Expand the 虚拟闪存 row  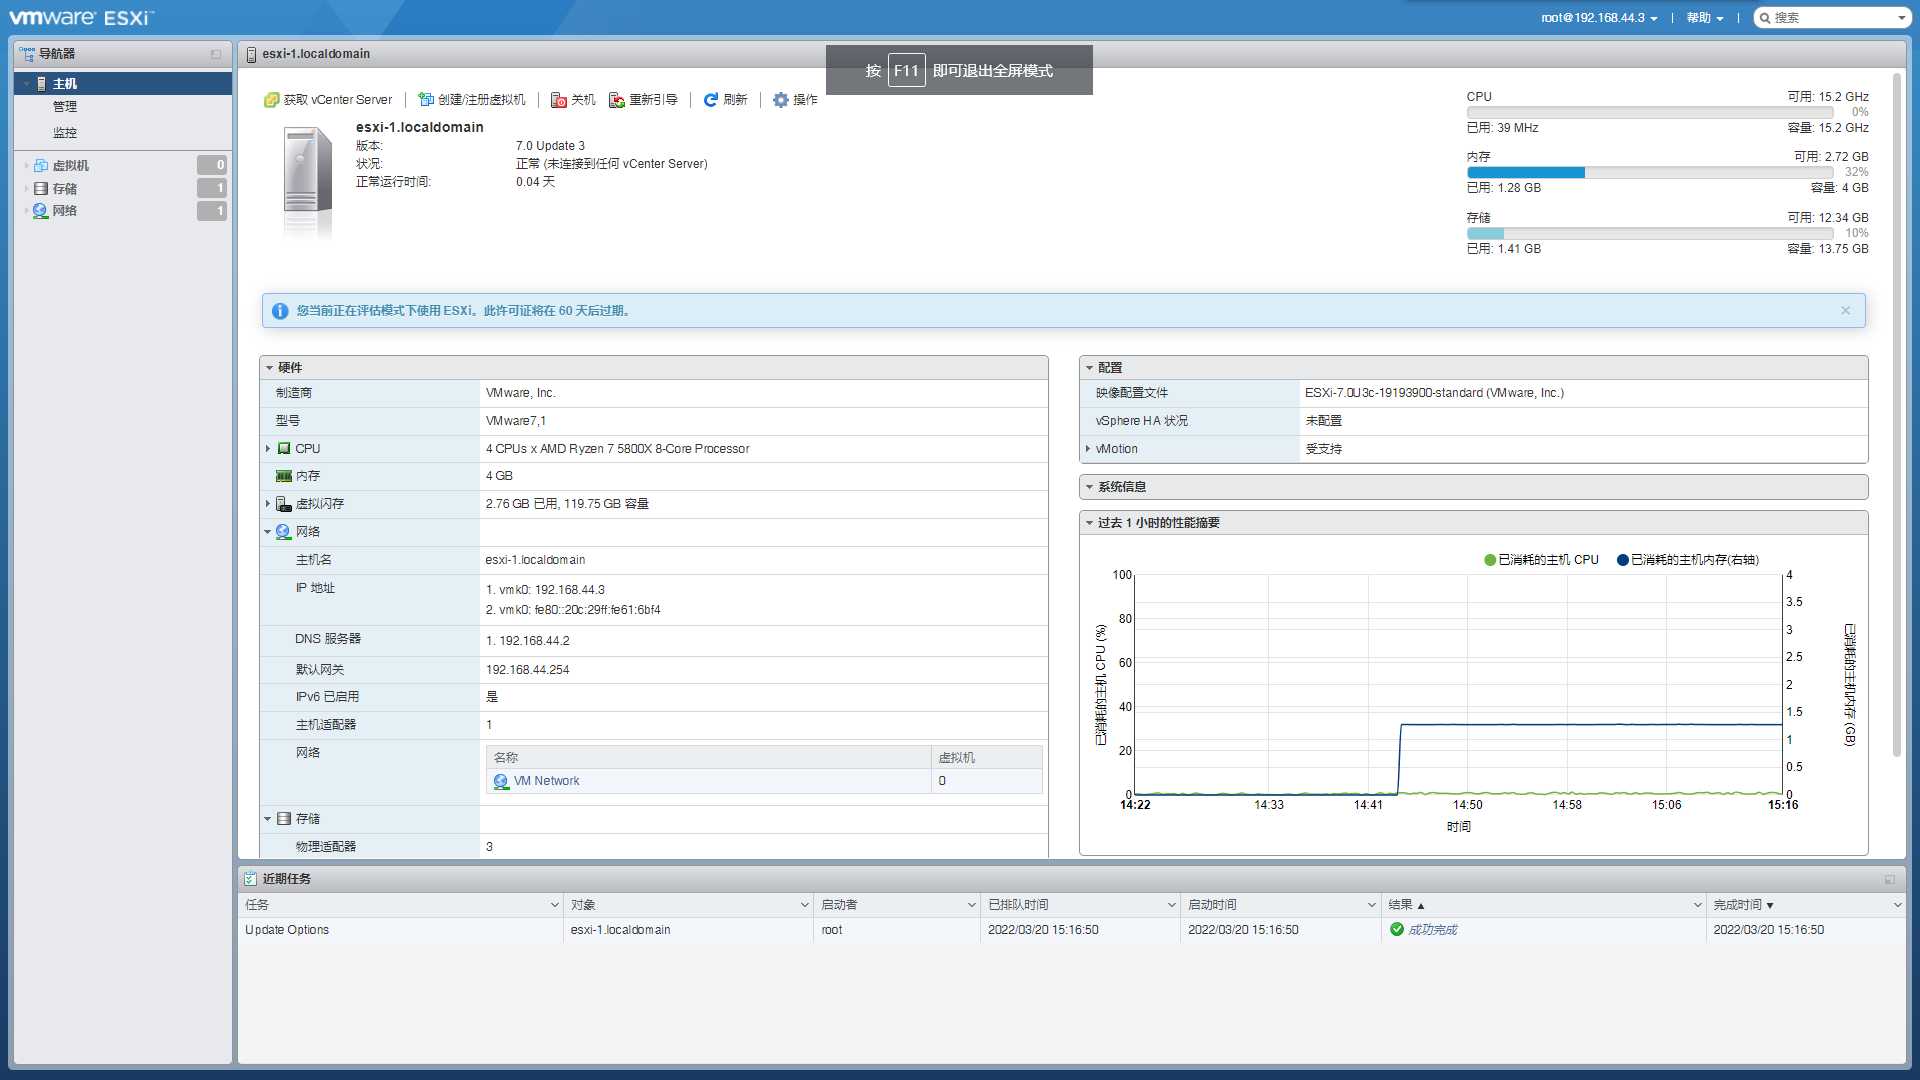[268, 504]
